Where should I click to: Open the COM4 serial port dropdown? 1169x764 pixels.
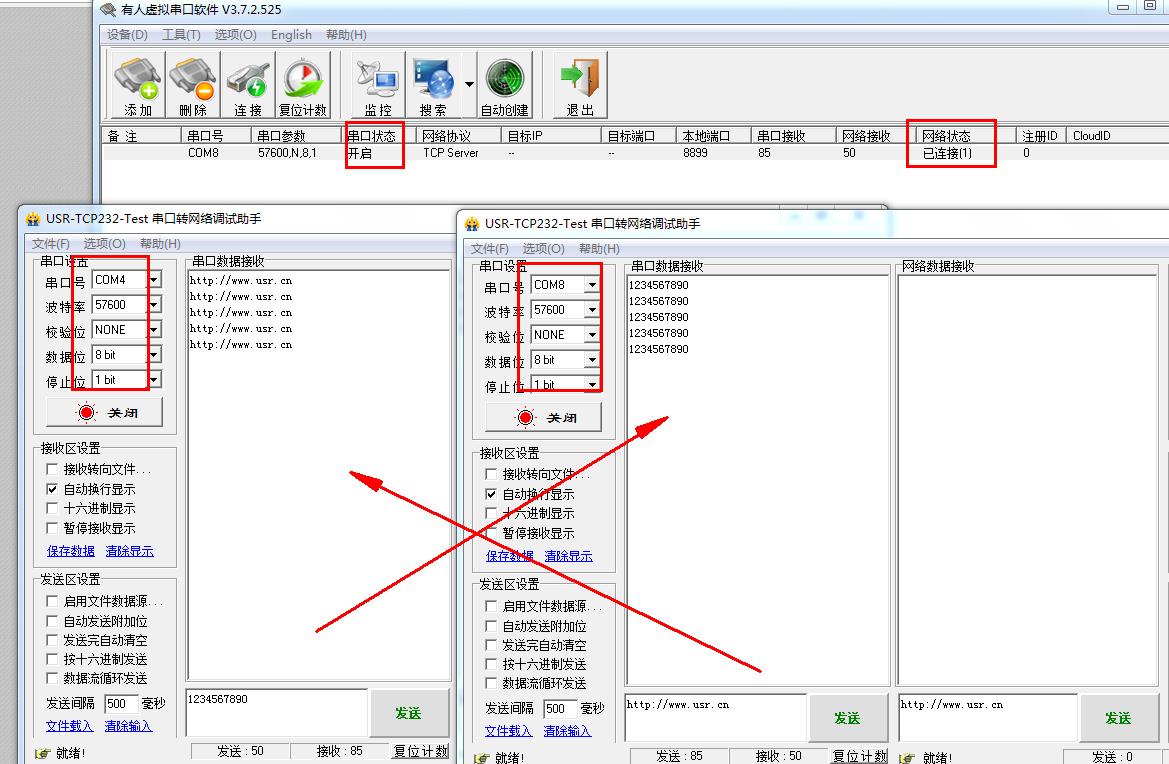point(153,280)
